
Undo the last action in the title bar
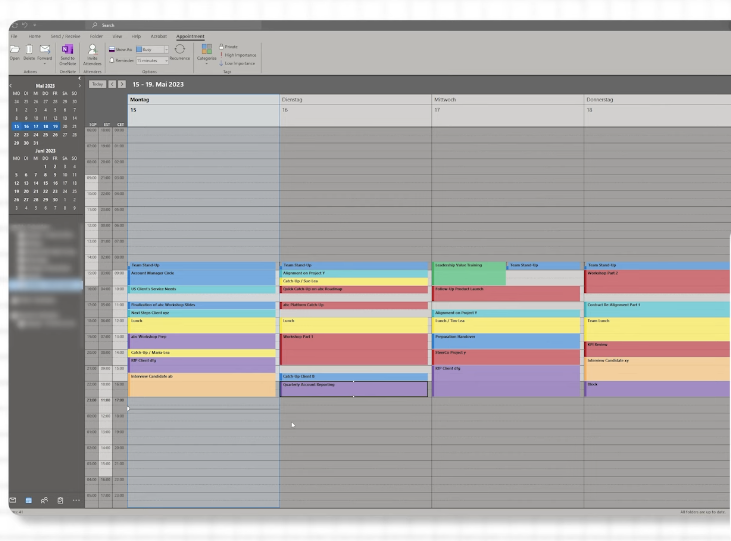[24, 25]
